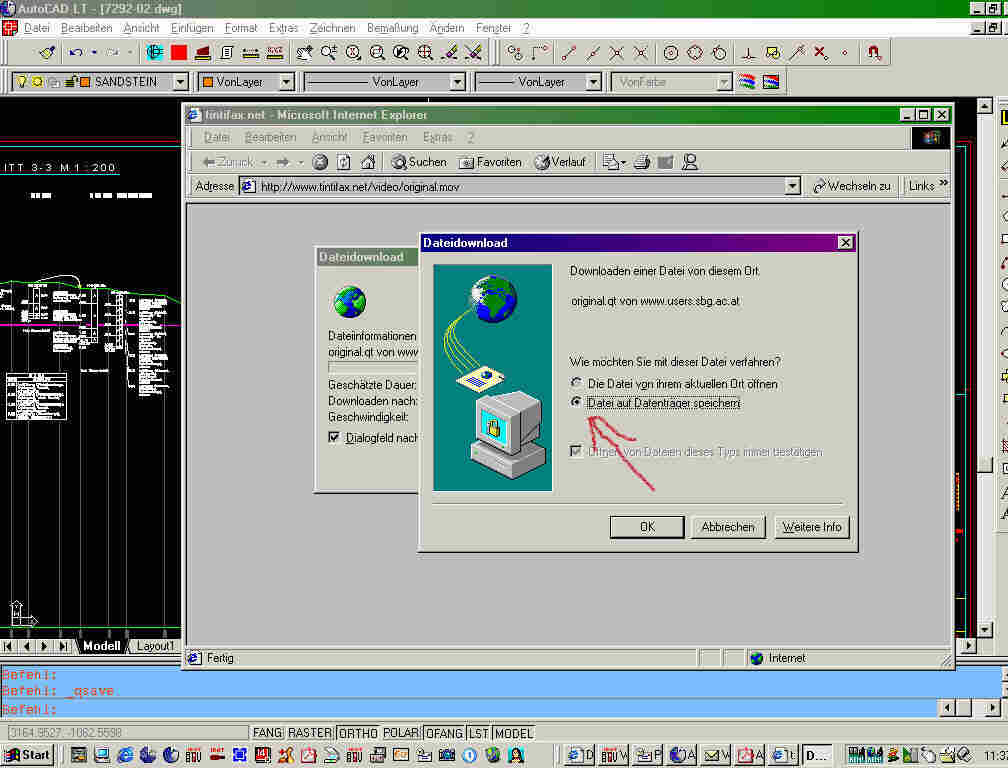Expand the VonLayer color dropdown
Viewport: 1008px width, 768px height.
point(286,82)
